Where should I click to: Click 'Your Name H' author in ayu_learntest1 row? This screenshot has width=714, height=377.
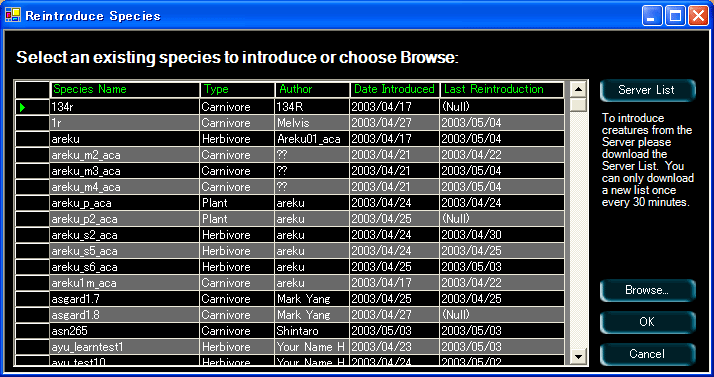tap(312, 347)
